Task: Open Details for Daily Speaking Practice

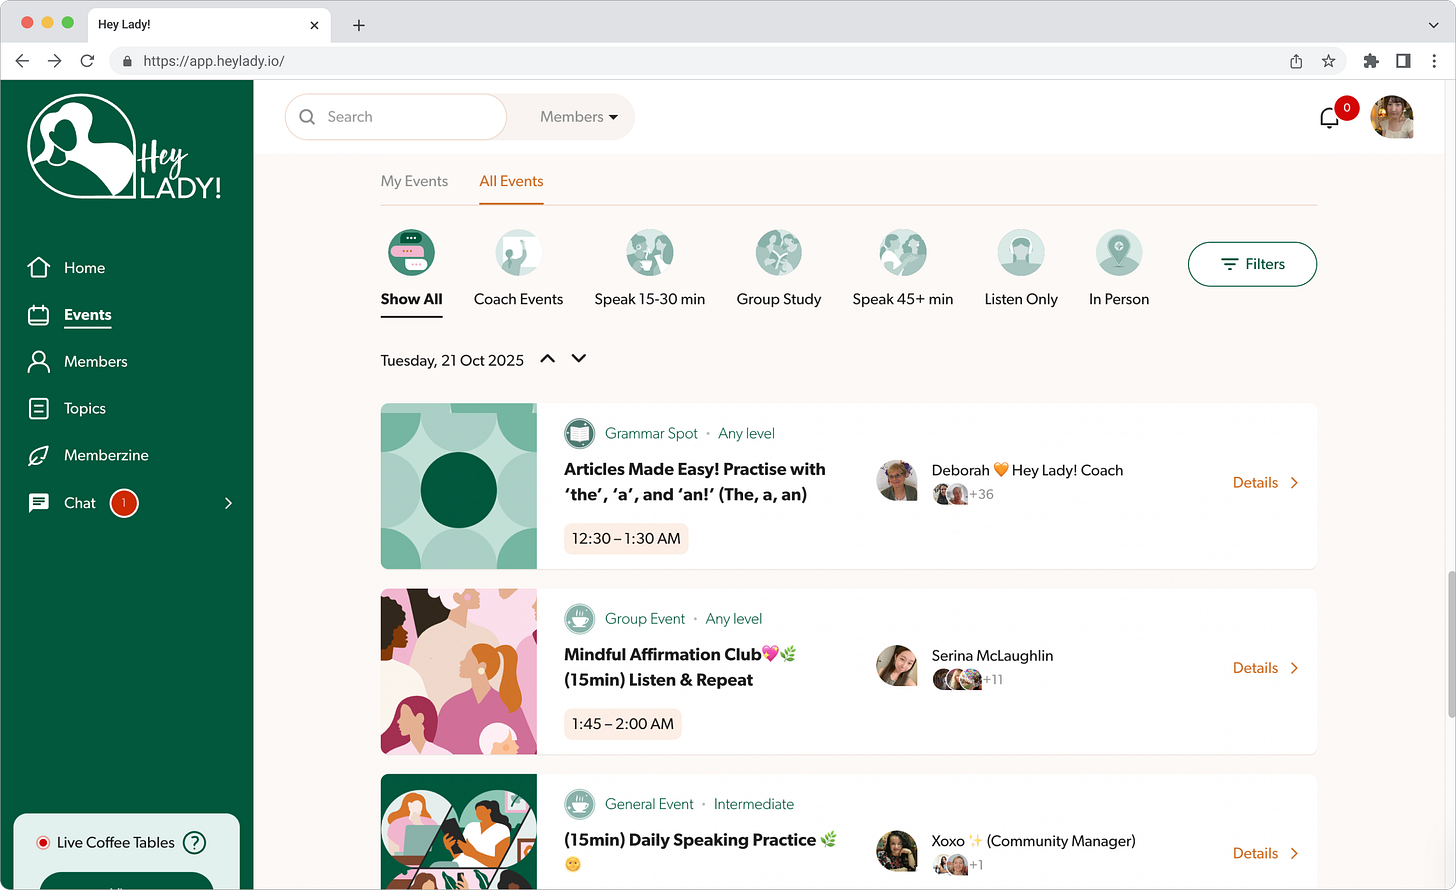Action: [1266, 853]
